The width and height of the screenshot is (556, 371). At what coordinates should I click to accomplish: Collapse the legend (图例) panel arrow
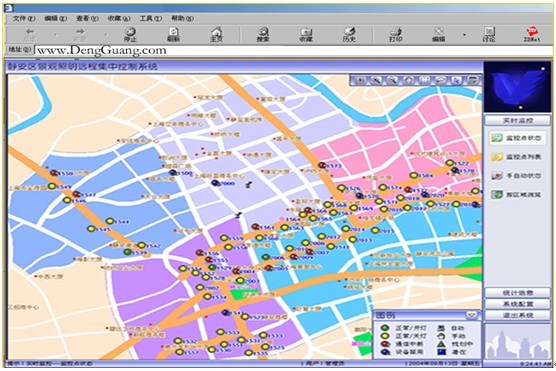point(472,315)
